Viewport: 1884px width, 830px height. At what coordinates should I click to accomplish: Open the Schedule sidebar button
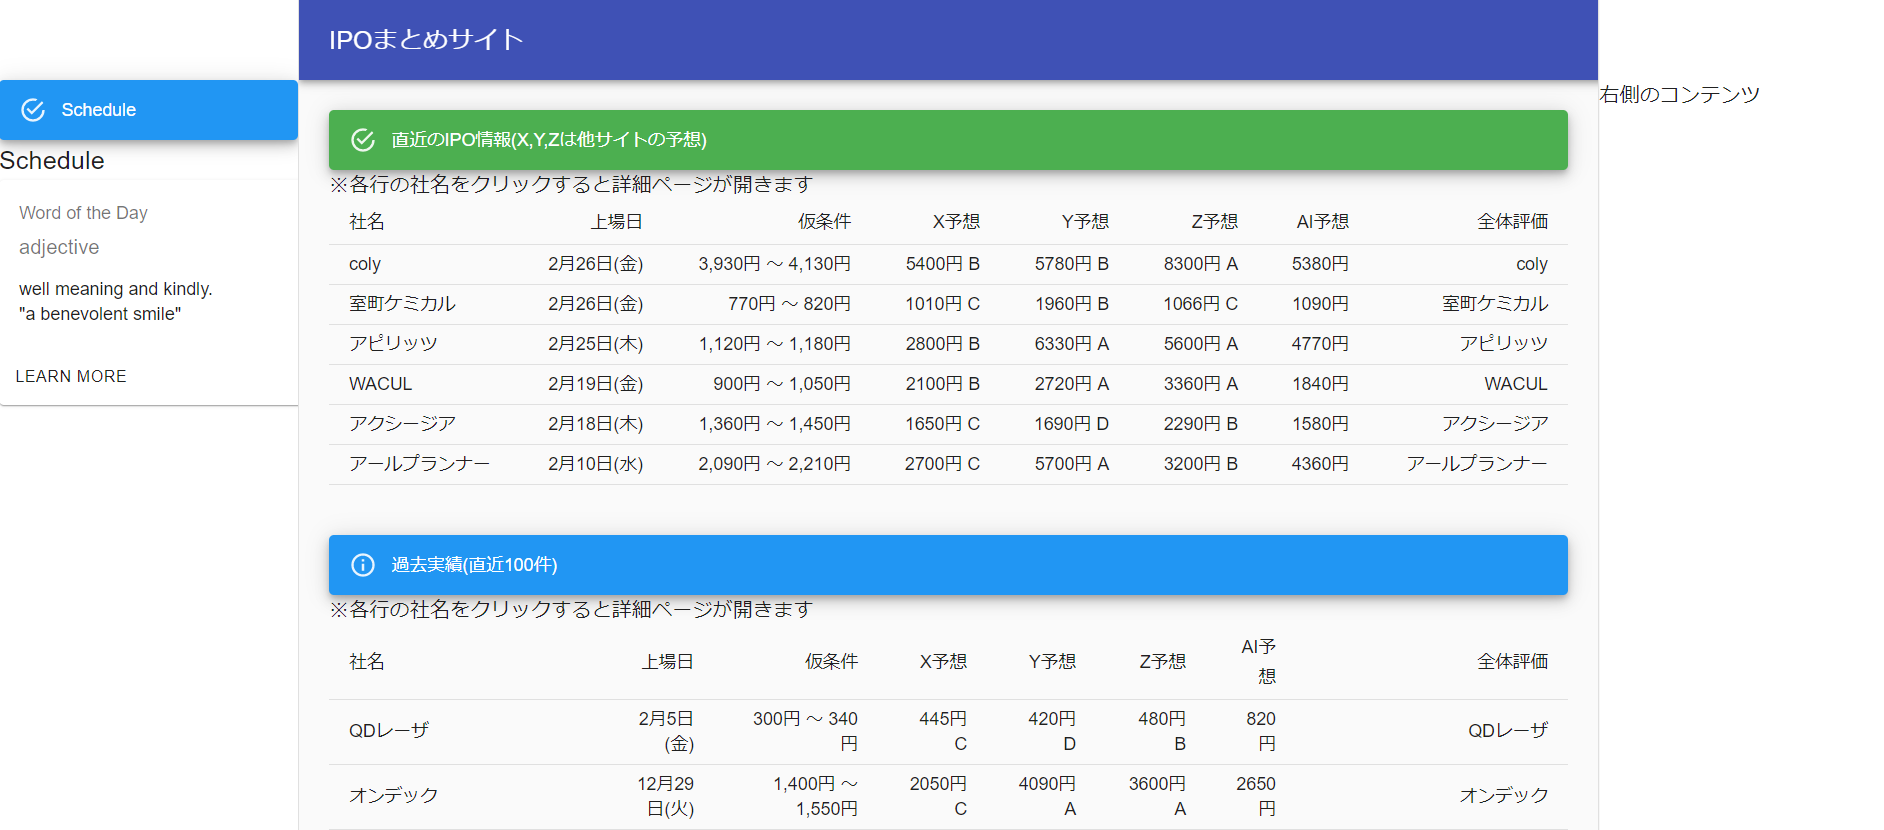point(149,110)
